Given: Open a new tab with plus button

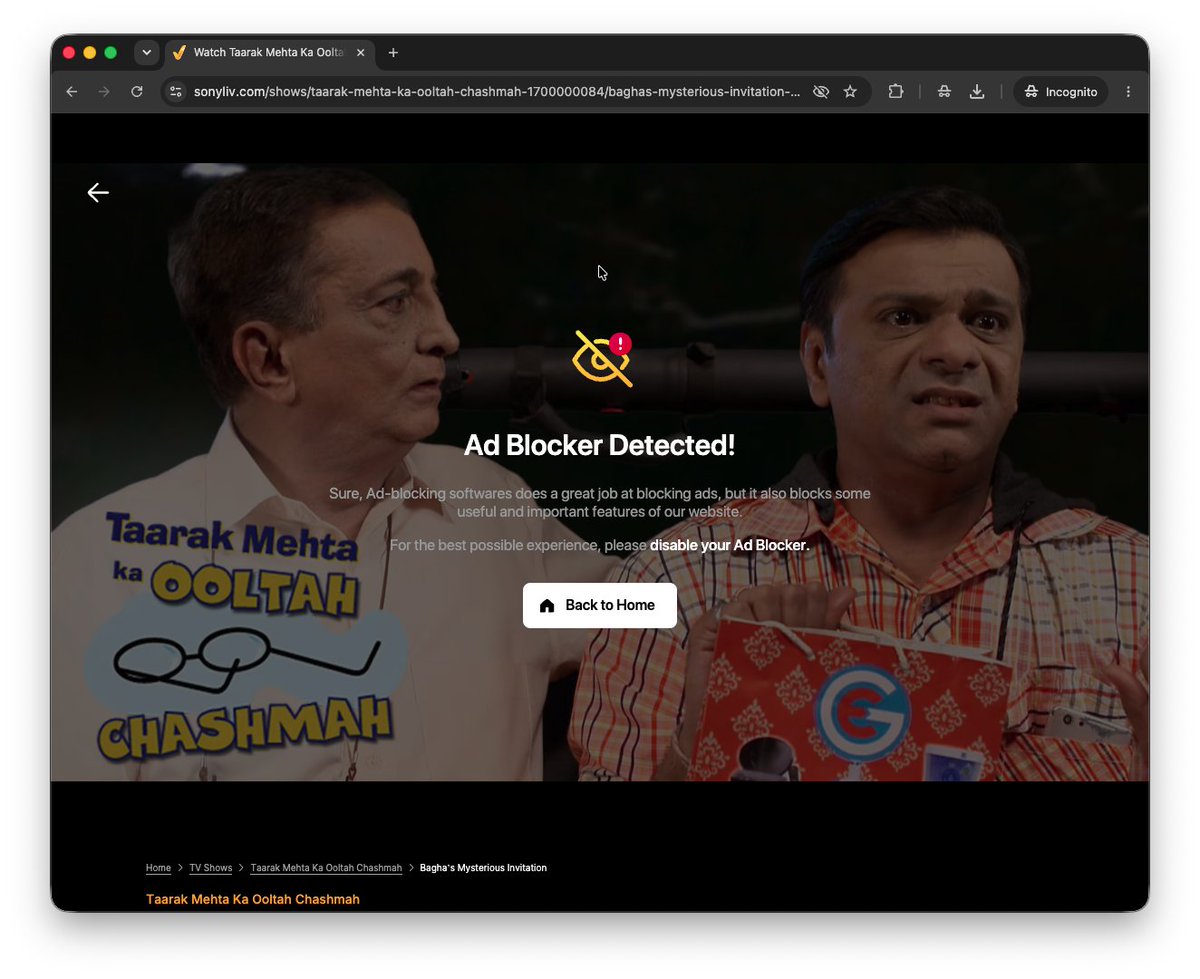Looking at the screenshot, I should click(393, 53).
